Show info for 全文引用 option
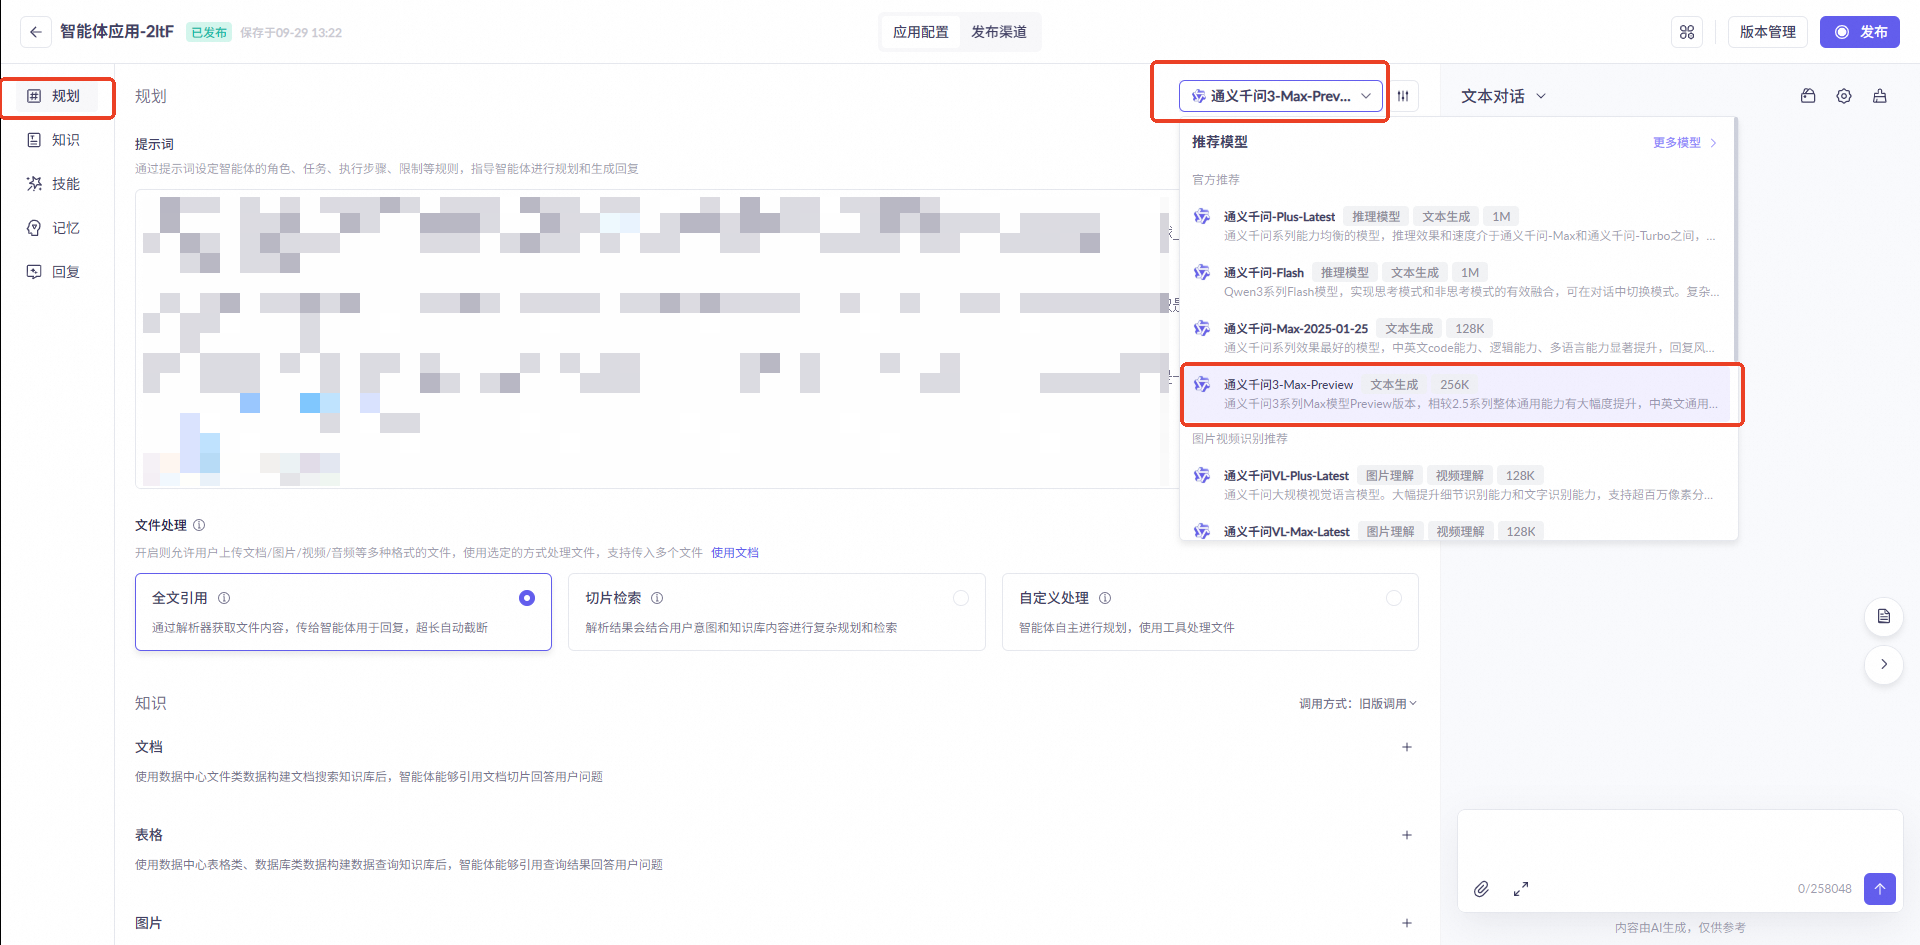This screenshot has height=945, width=1920. coord(224,598)
